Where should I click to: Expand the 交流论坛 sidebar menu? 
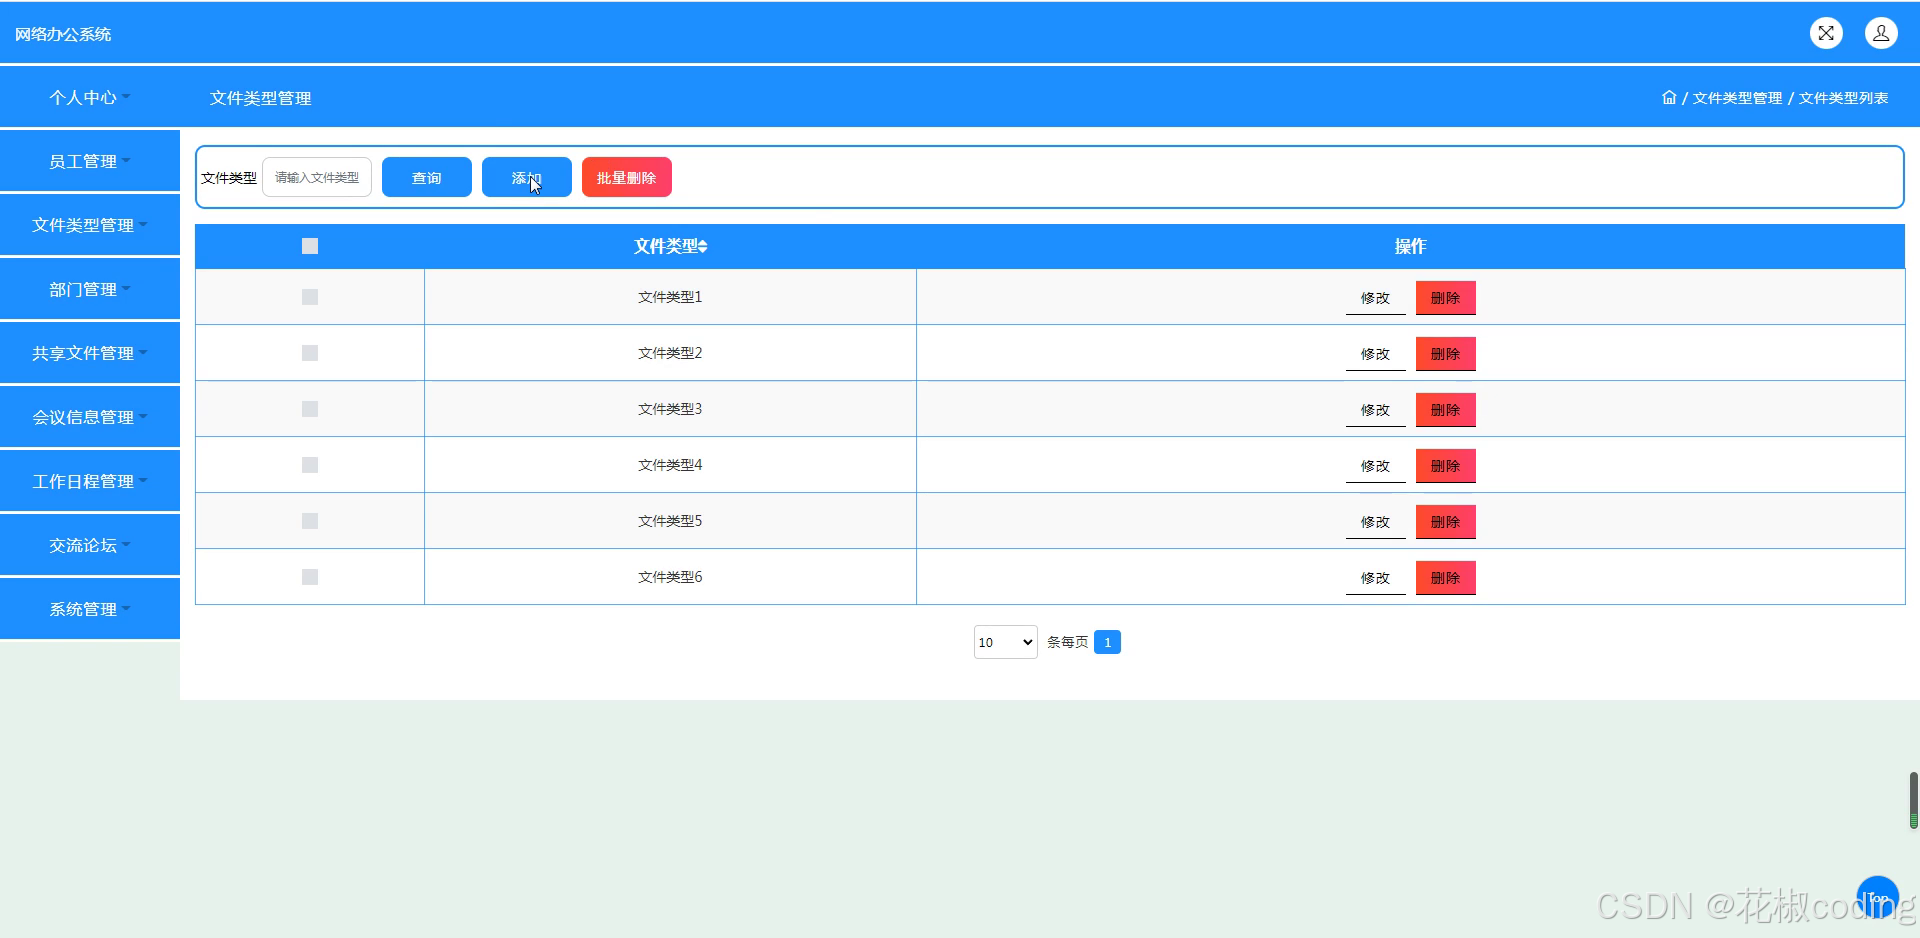pyautogui.click(x=90, y=545)
